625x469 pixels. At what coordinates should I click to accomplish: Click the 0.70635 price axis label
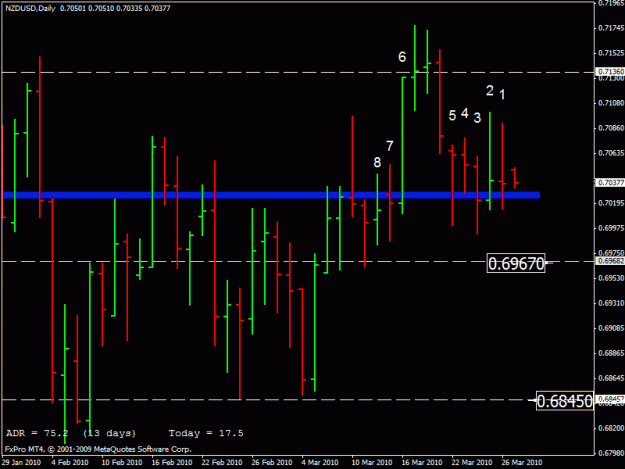[x=611, y=153]
